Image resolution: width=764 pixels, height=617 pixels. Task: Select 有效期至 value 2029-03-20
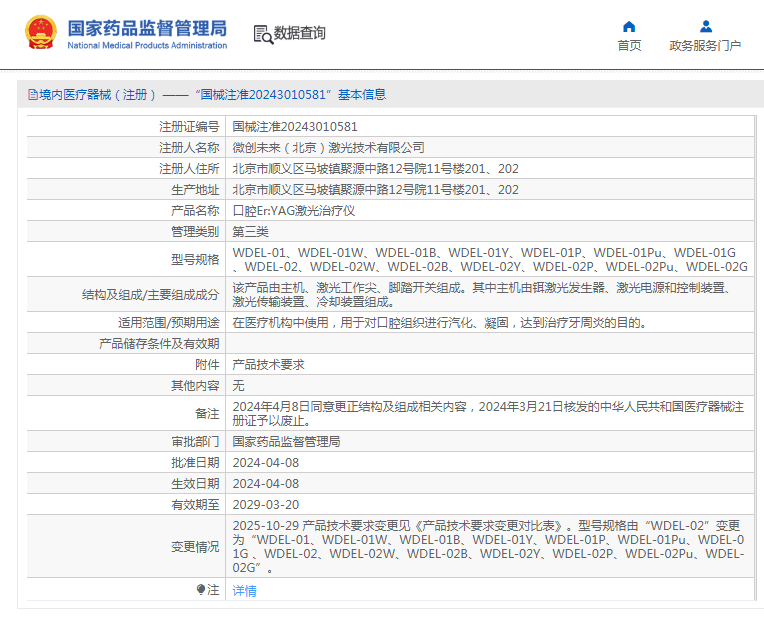[266, 504]
